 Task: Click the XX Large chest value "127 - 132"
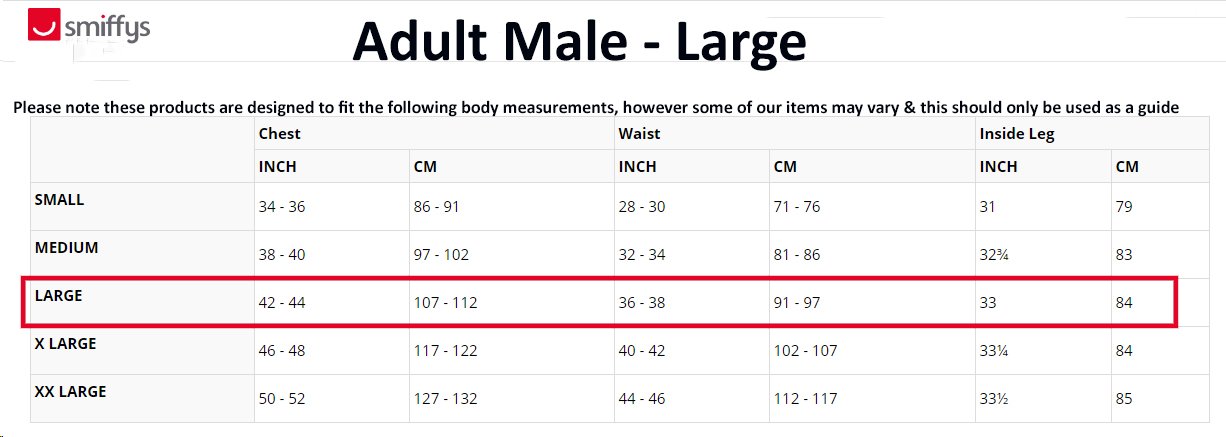(445, 399)
